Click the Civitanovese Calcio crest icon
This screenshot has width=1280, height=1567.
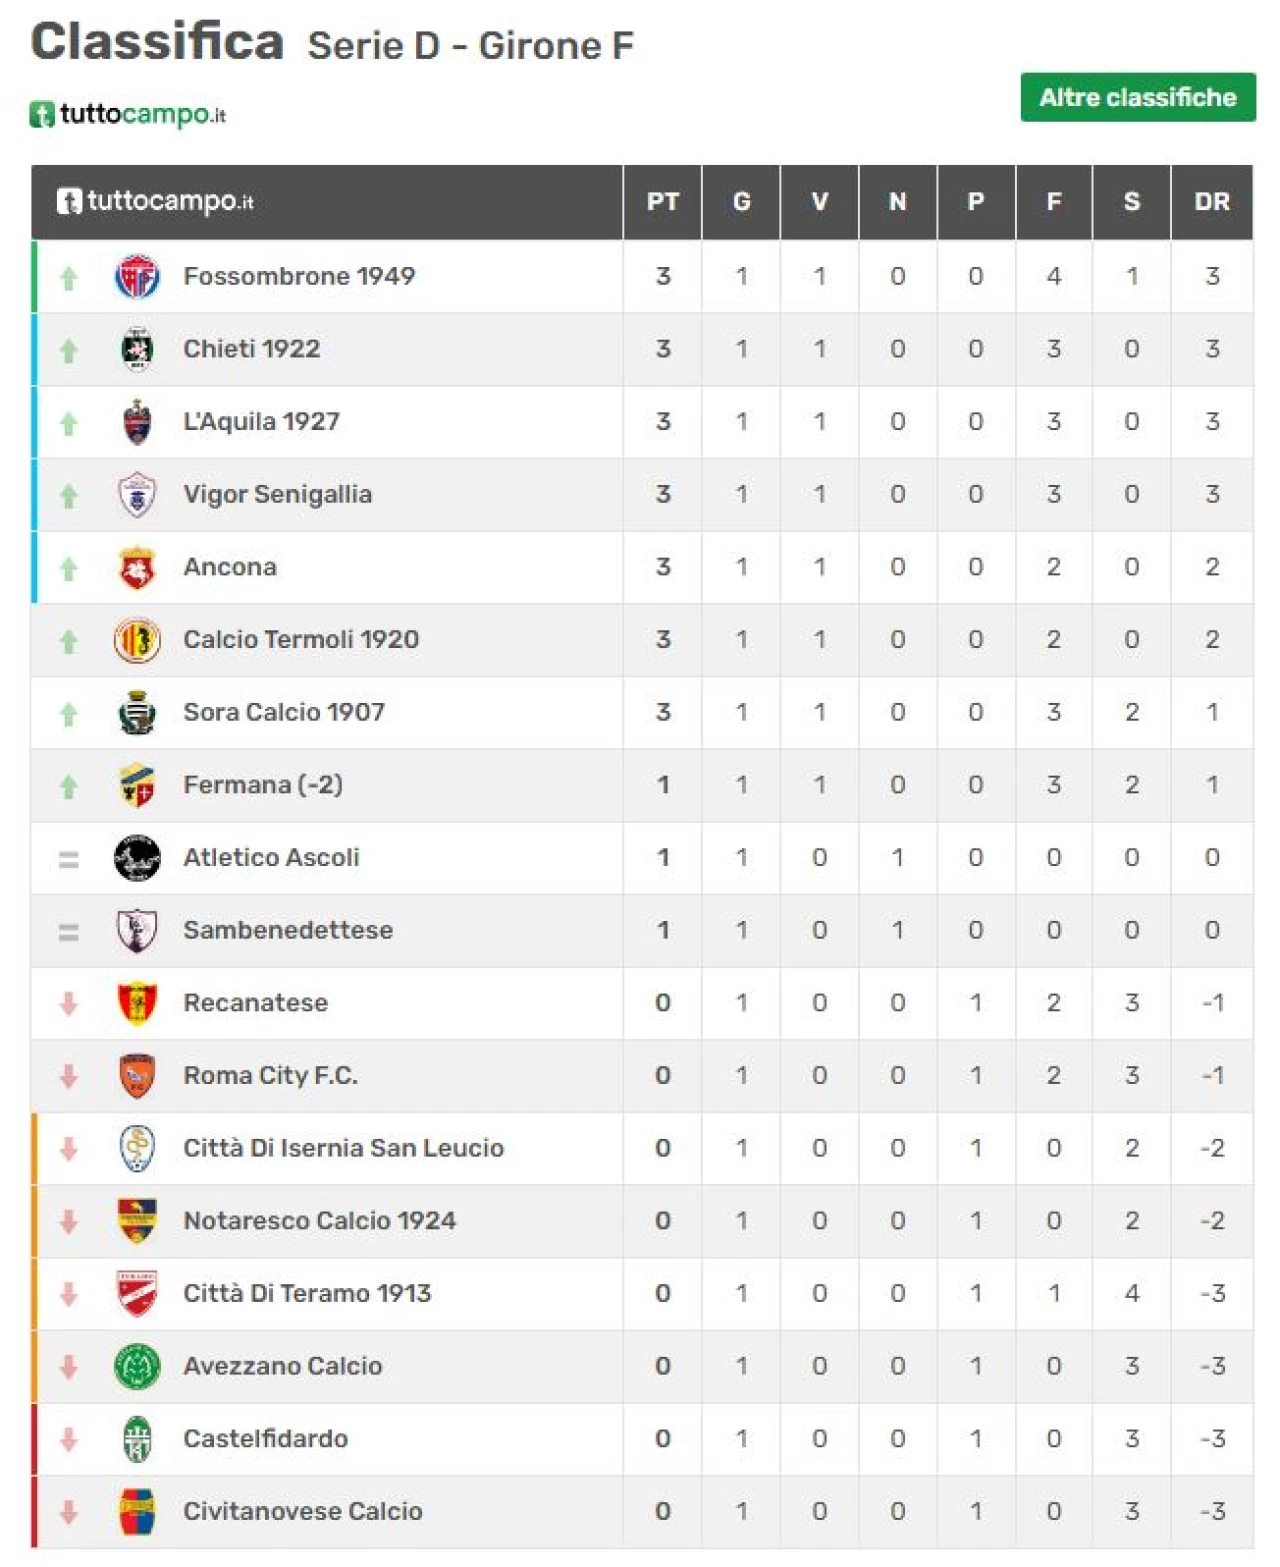[x=137, y=1511]
